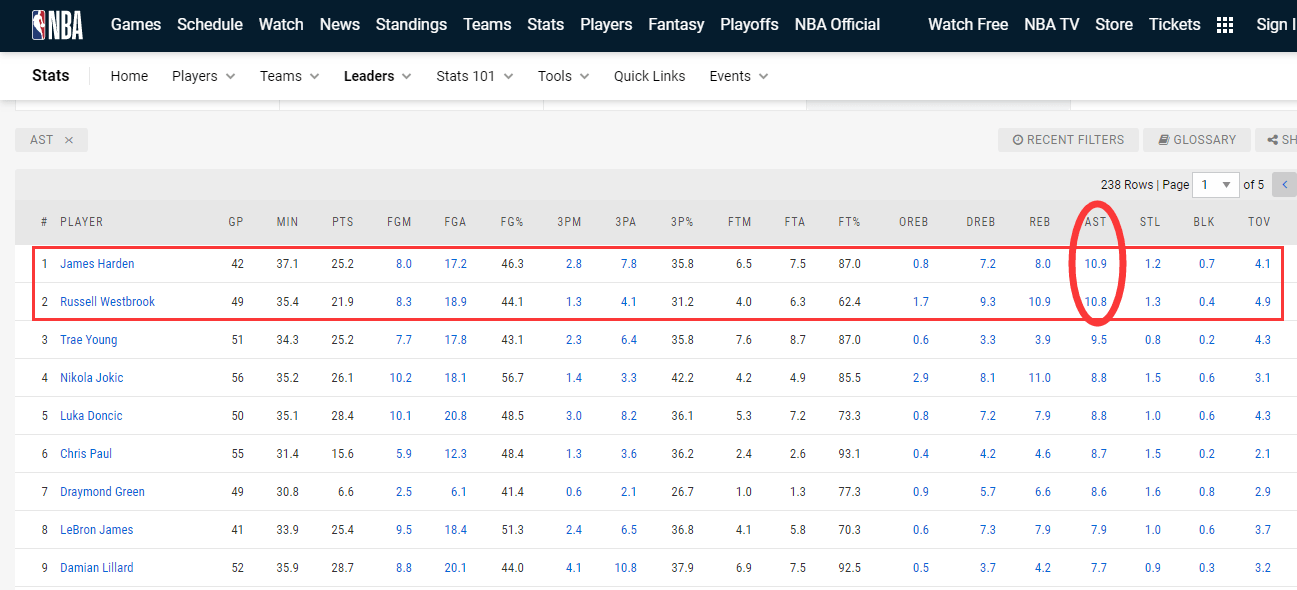The image size is (1297, 590).
Task: Go to previous page arrow
Action: (x=1284, y=185)
